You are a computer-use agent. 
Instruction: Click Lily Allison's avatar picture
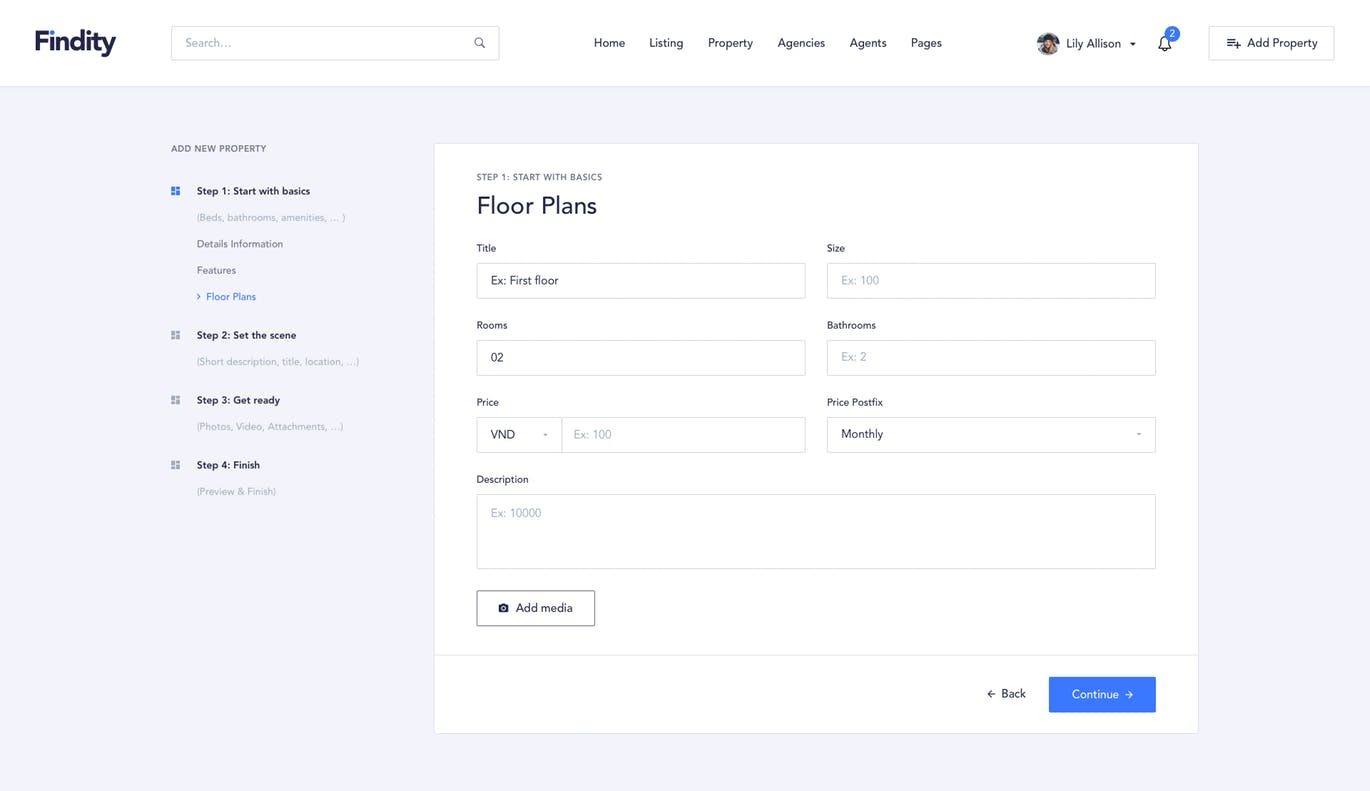[x=1048, y=44]
